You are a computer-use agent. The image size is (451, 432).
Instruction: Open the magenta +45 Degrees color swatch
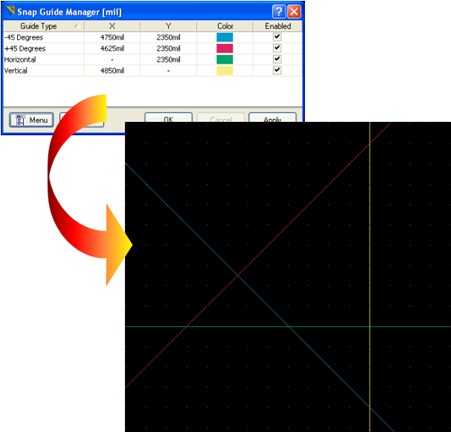click(x=225, y=48)
